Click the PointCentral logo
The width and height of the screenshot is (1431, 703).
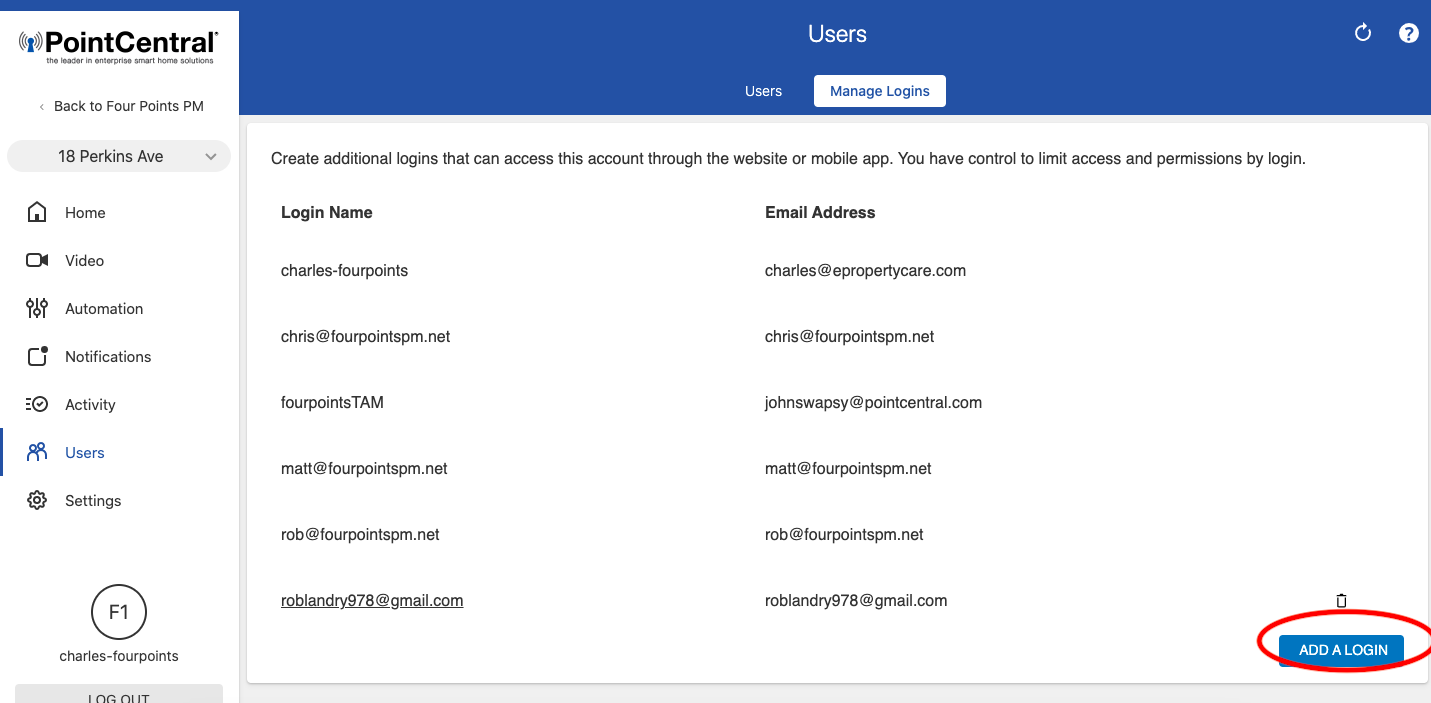[x=119, y=46]
